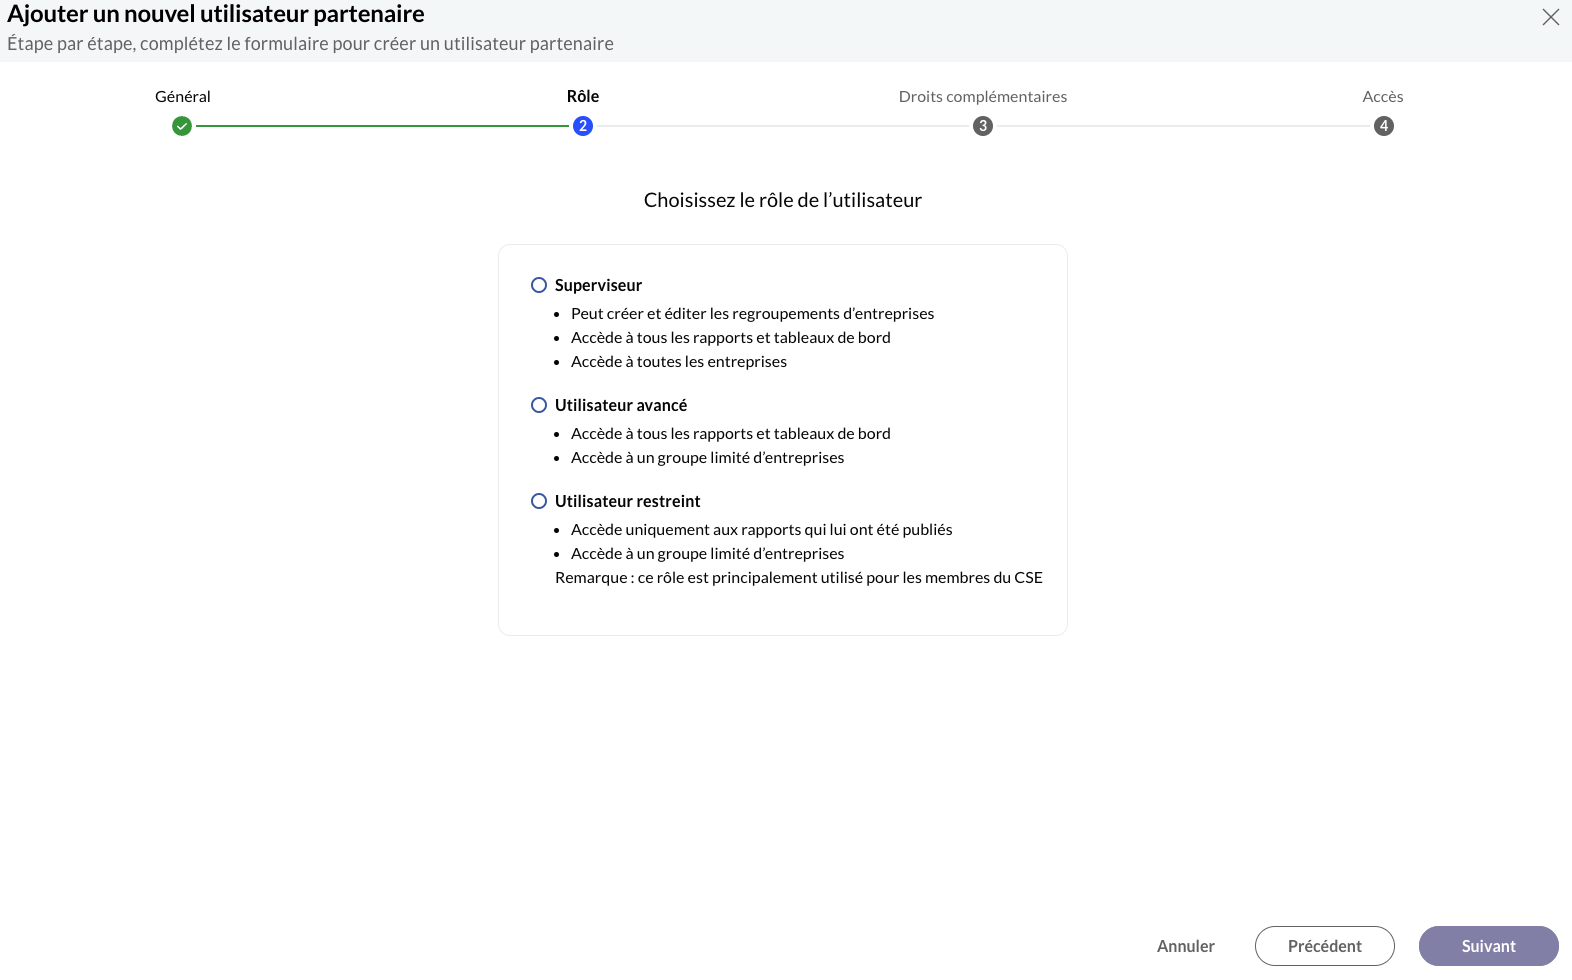Select the Rôle step label

point(583,96)
